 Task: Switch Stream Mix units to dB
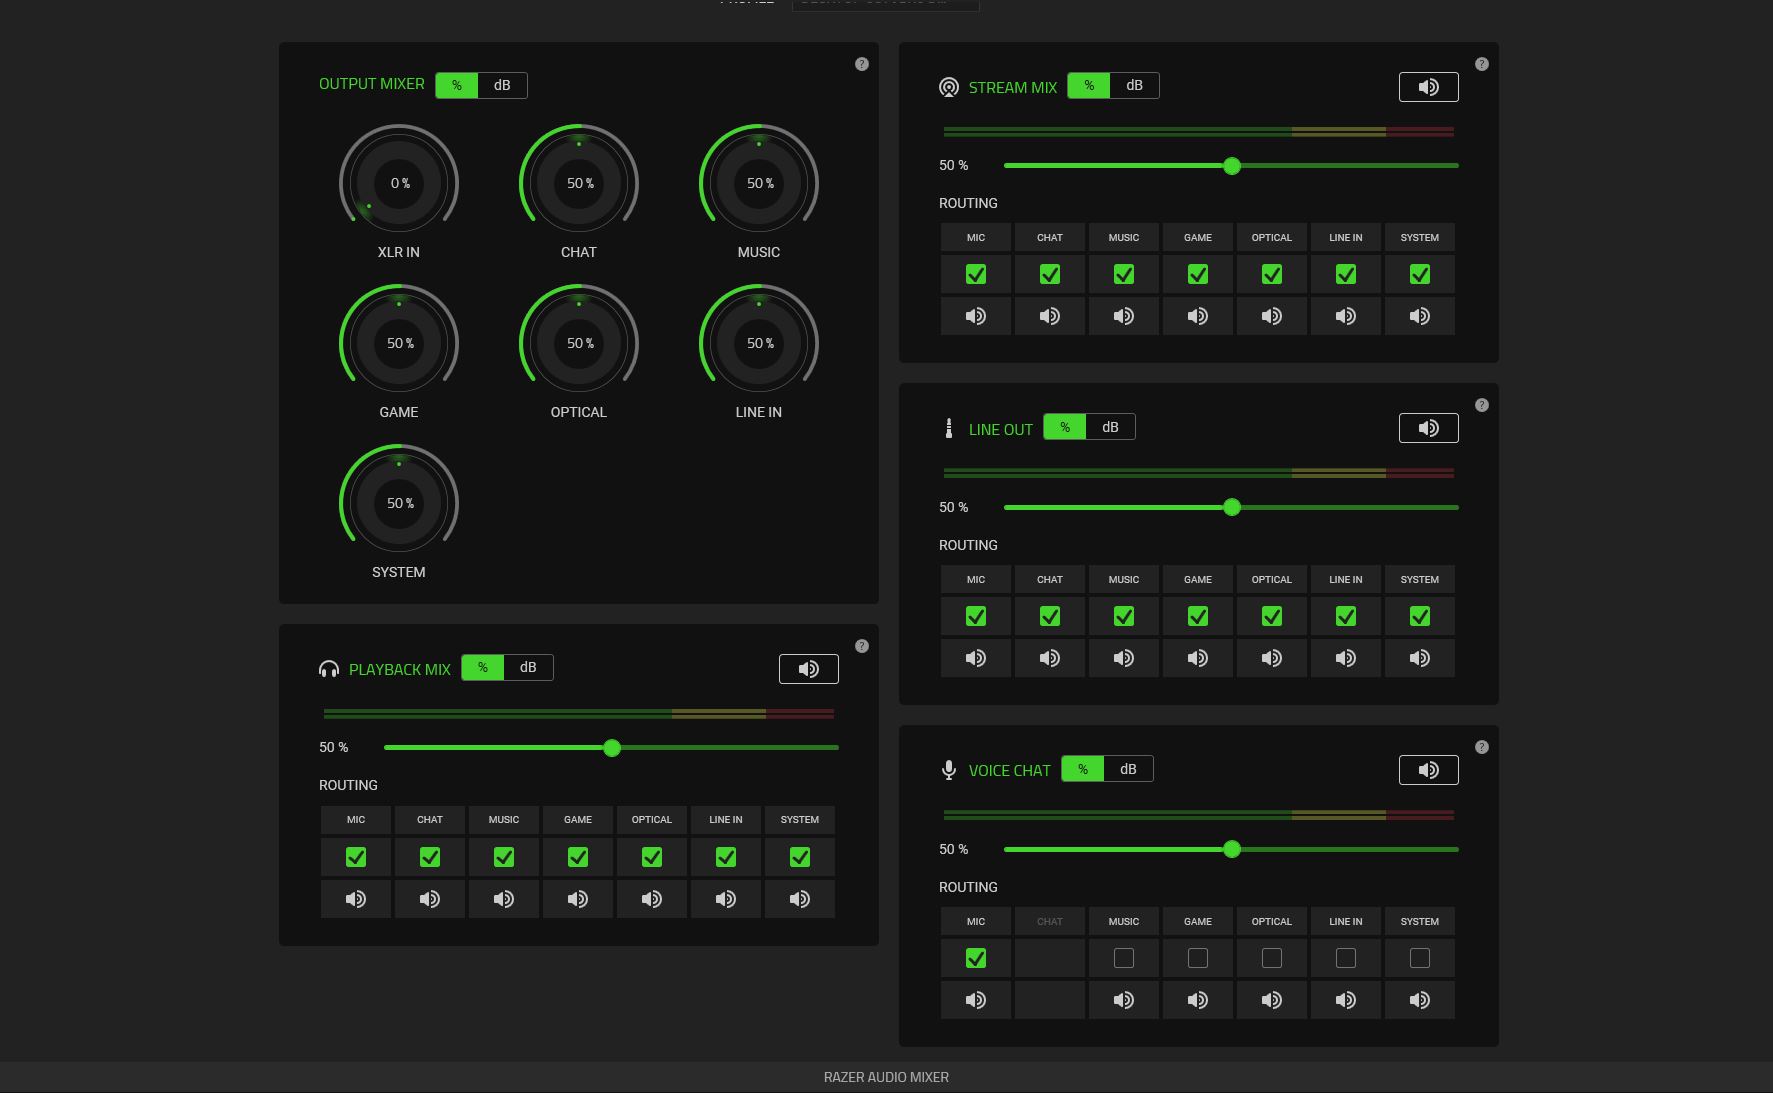1134,85
